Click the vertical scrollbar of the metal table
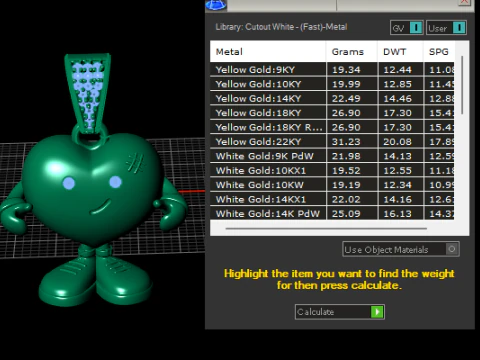Viewport: 480px width, 360px height. click(x=462, y=85)
